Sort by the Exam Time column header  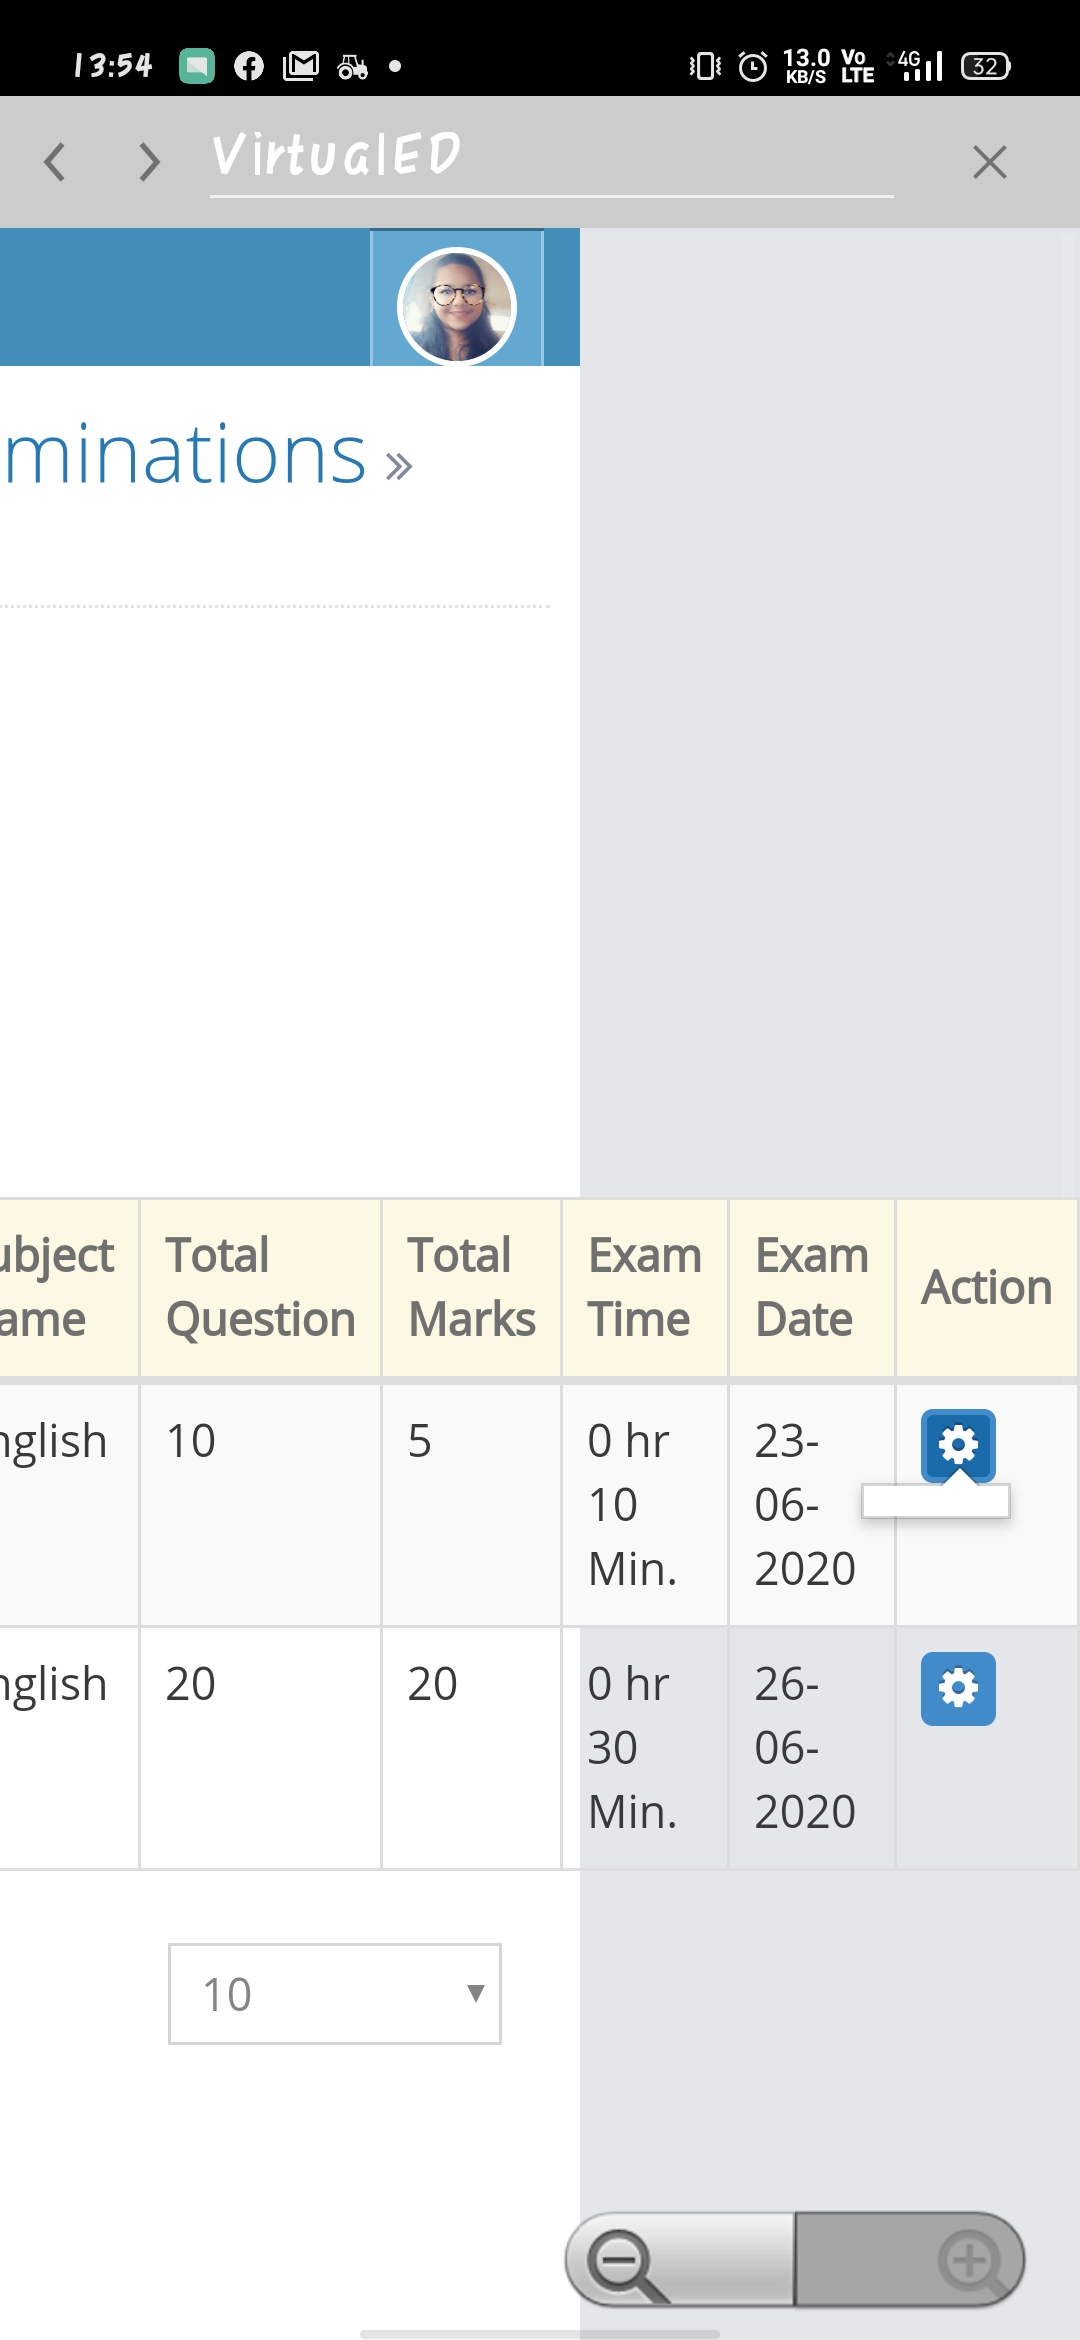(x=645, y=1287)
